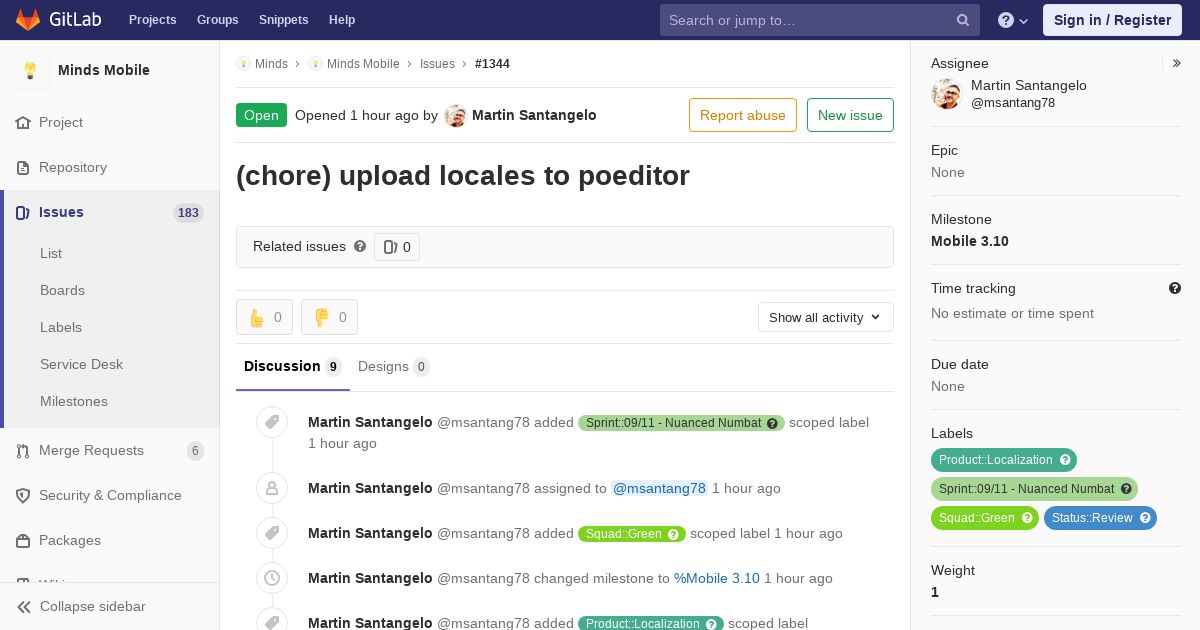This screenshot has height=630, width=1200.
Task: Toggle the thumbs down reaction
Action: coord(329,317)
